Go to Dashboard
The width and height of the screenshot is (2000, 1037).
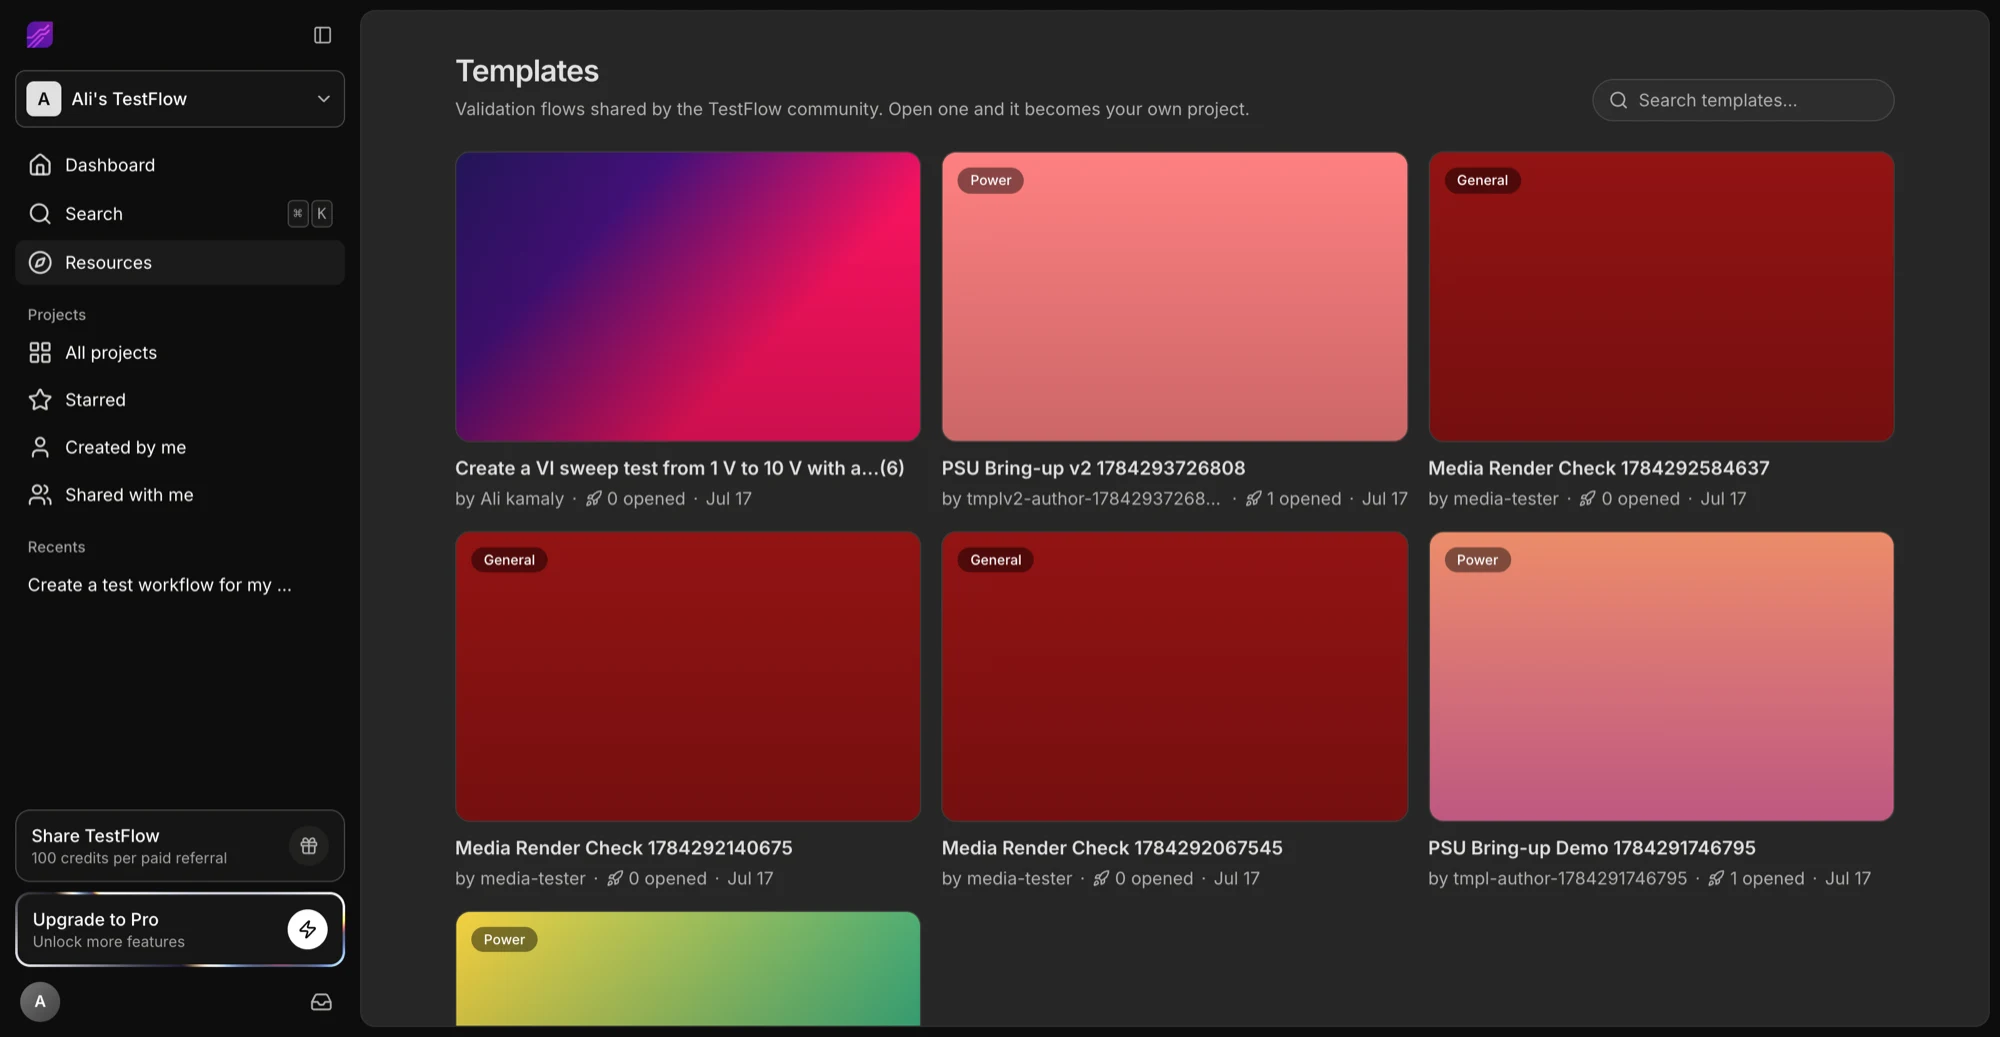click(180, 165)
